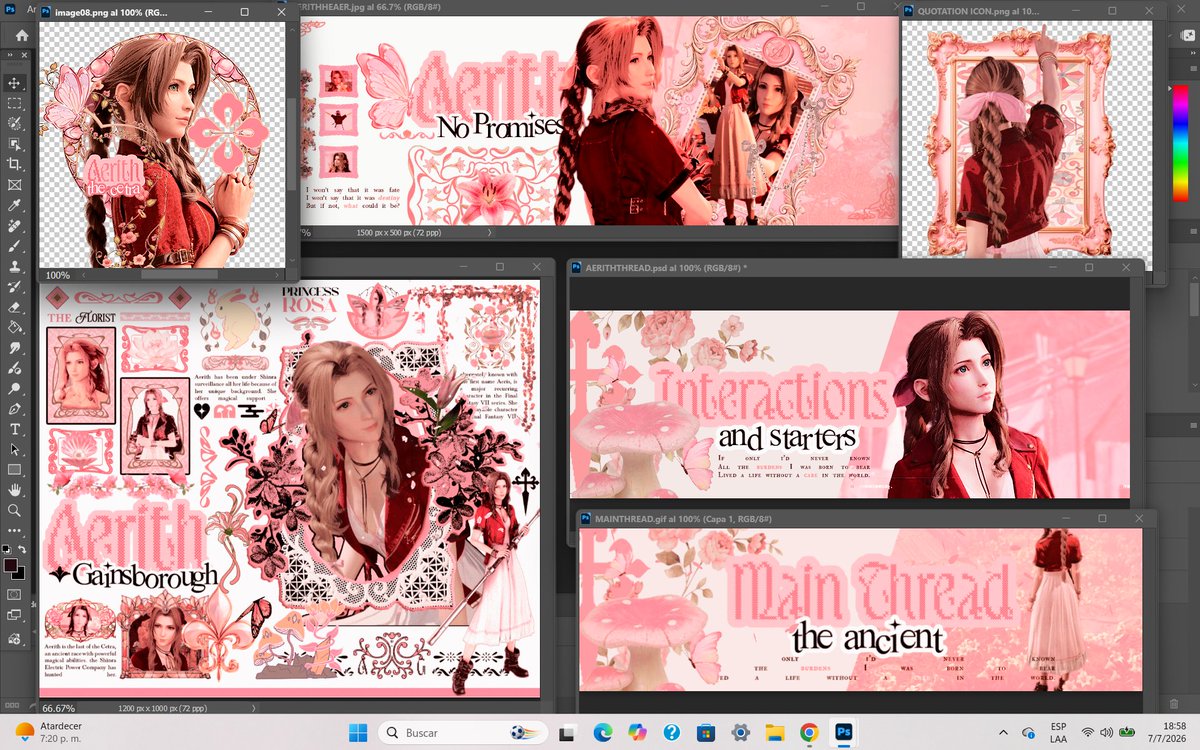Select the Zoom tool

click(x=15, y=511)
